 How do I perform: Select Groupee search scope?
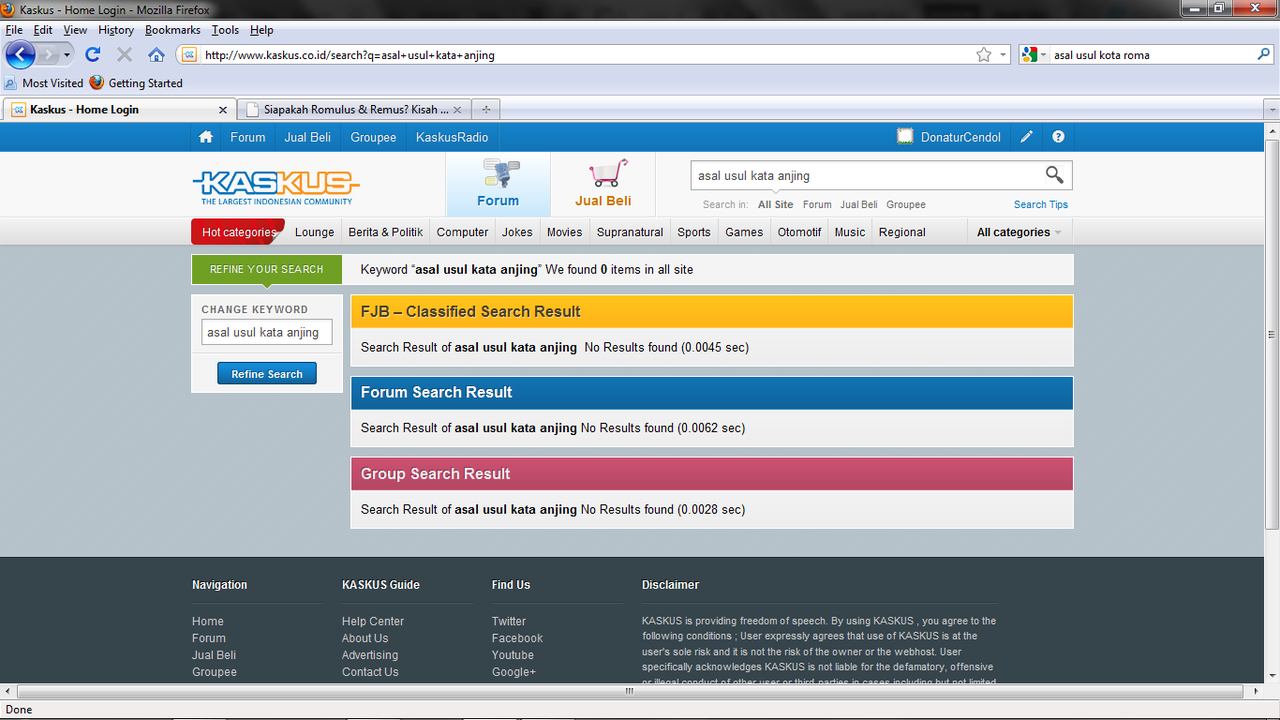coord(906,204)
